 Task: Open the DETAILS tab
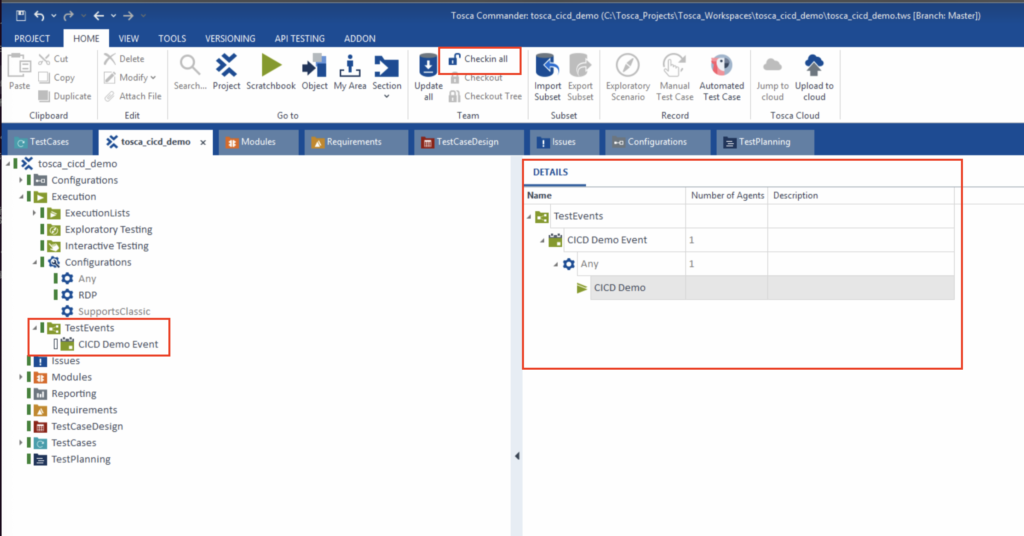551,172
